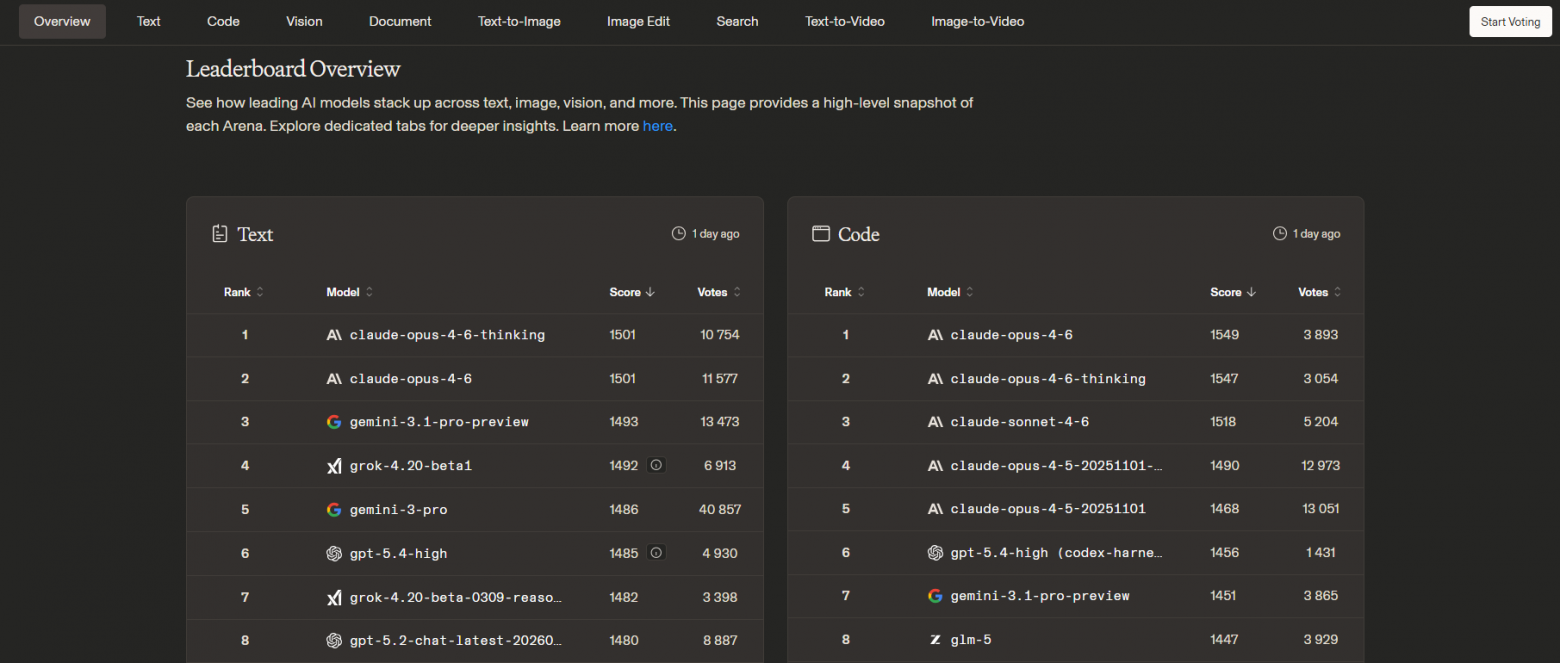Go to the Image-to-Video tab

(x=977, y=21)
